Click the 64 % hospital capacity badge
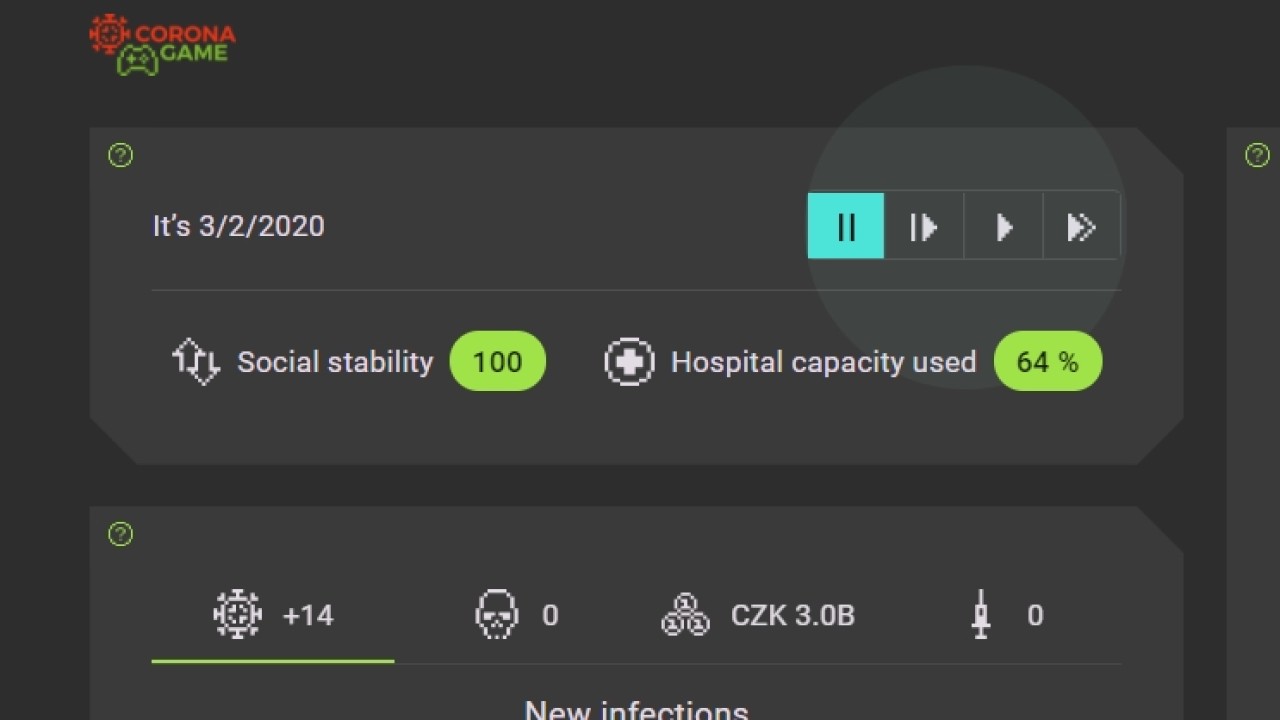This screenshot has width=1280, height=720. [x=1047, y=361]
